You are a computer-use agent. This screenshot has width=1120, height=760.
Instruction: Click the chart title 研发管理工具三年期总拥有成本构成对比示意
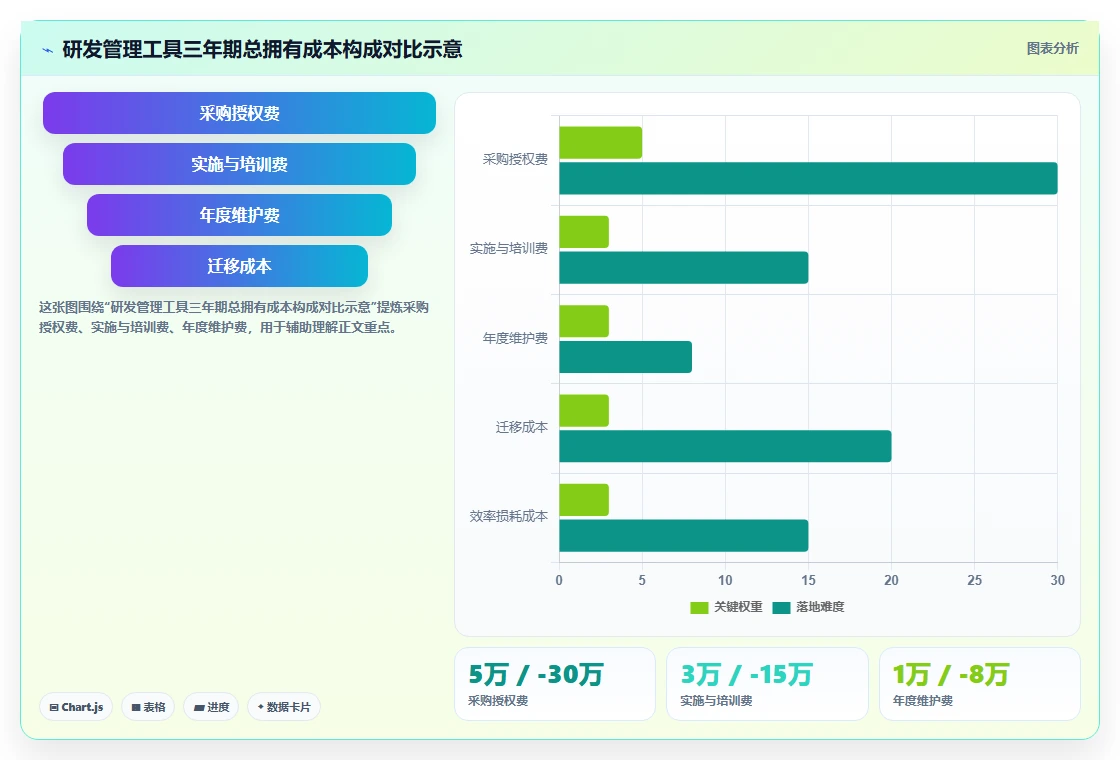[x=262, y=49]
